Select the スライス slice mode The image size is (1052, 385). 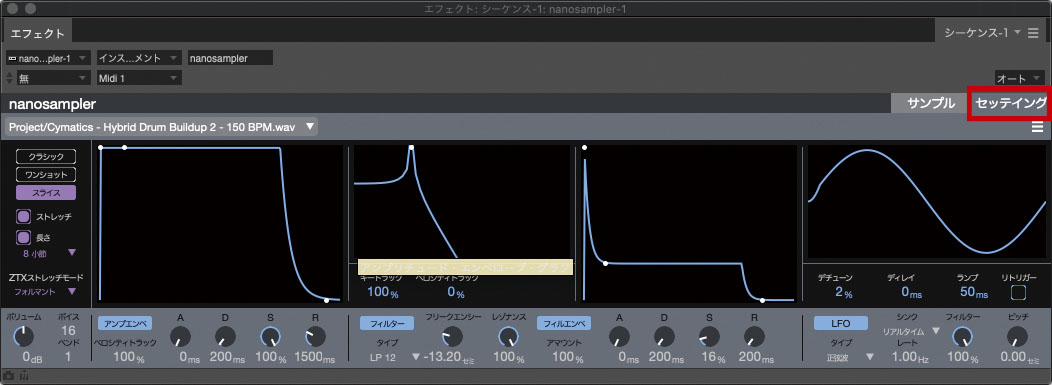(46, 192)
